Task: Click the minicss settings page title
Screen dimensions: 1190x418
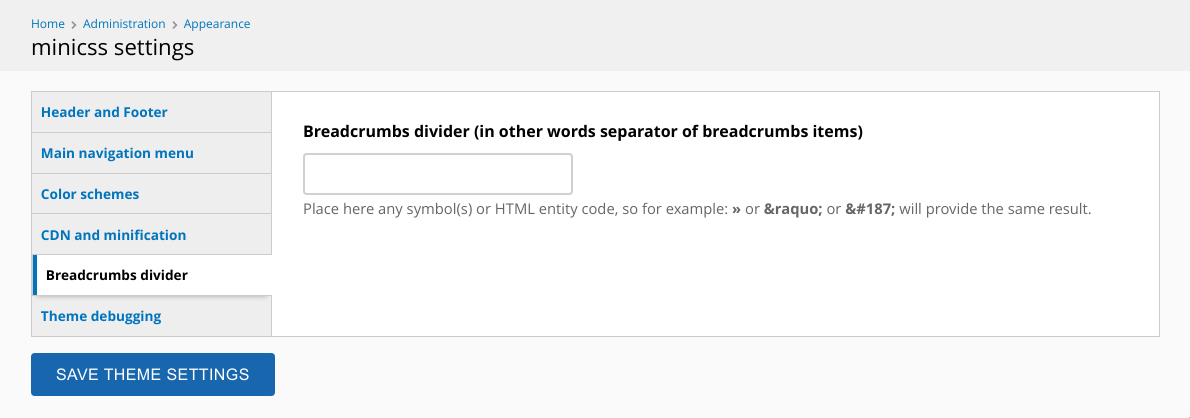Action: click(112, 48)
